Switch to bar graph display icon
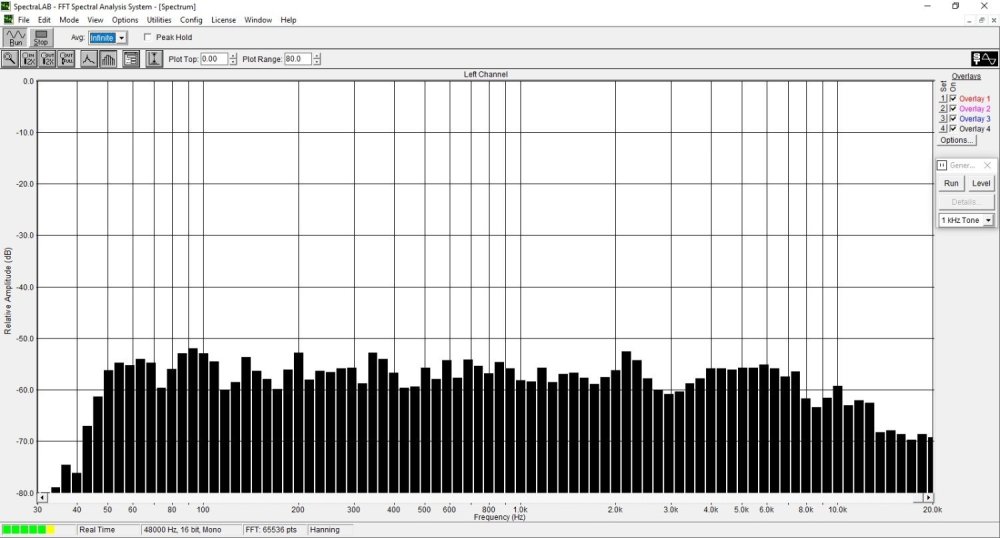The height and width of the screenshot is (538, 1000). [x=107, y=59]
